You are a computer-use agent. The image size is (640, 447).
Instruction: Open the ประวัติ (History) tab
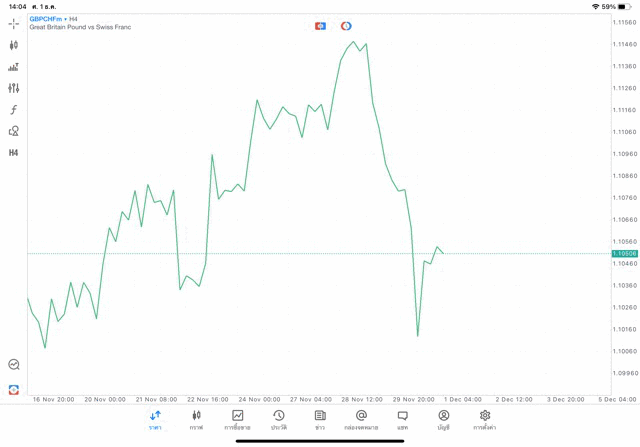(279, 420)
